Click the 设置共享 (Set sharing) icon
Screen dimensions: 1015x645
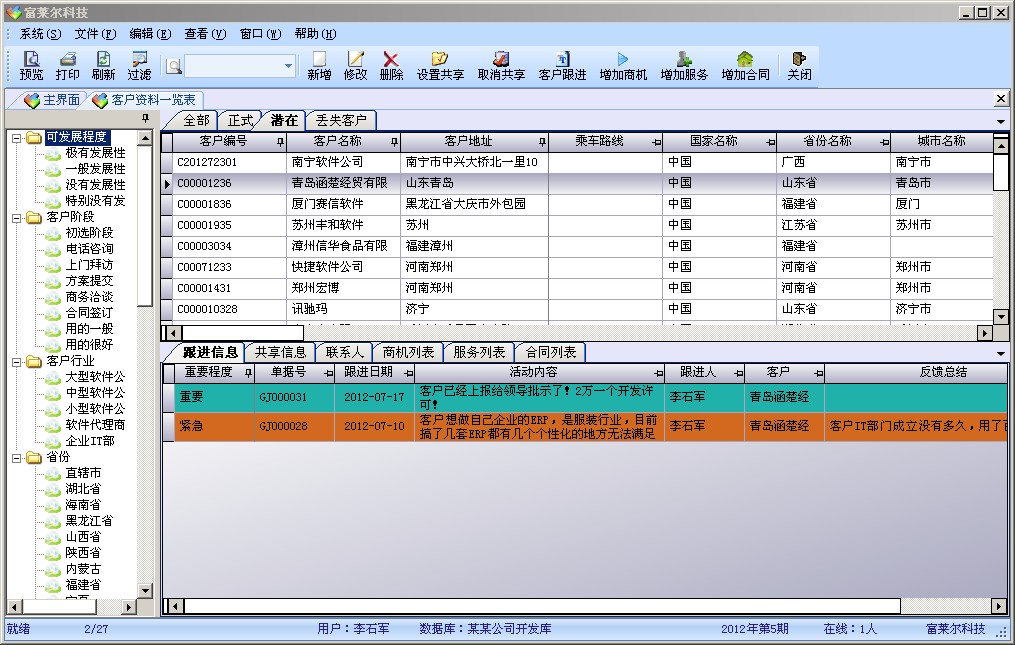(440, 60)
